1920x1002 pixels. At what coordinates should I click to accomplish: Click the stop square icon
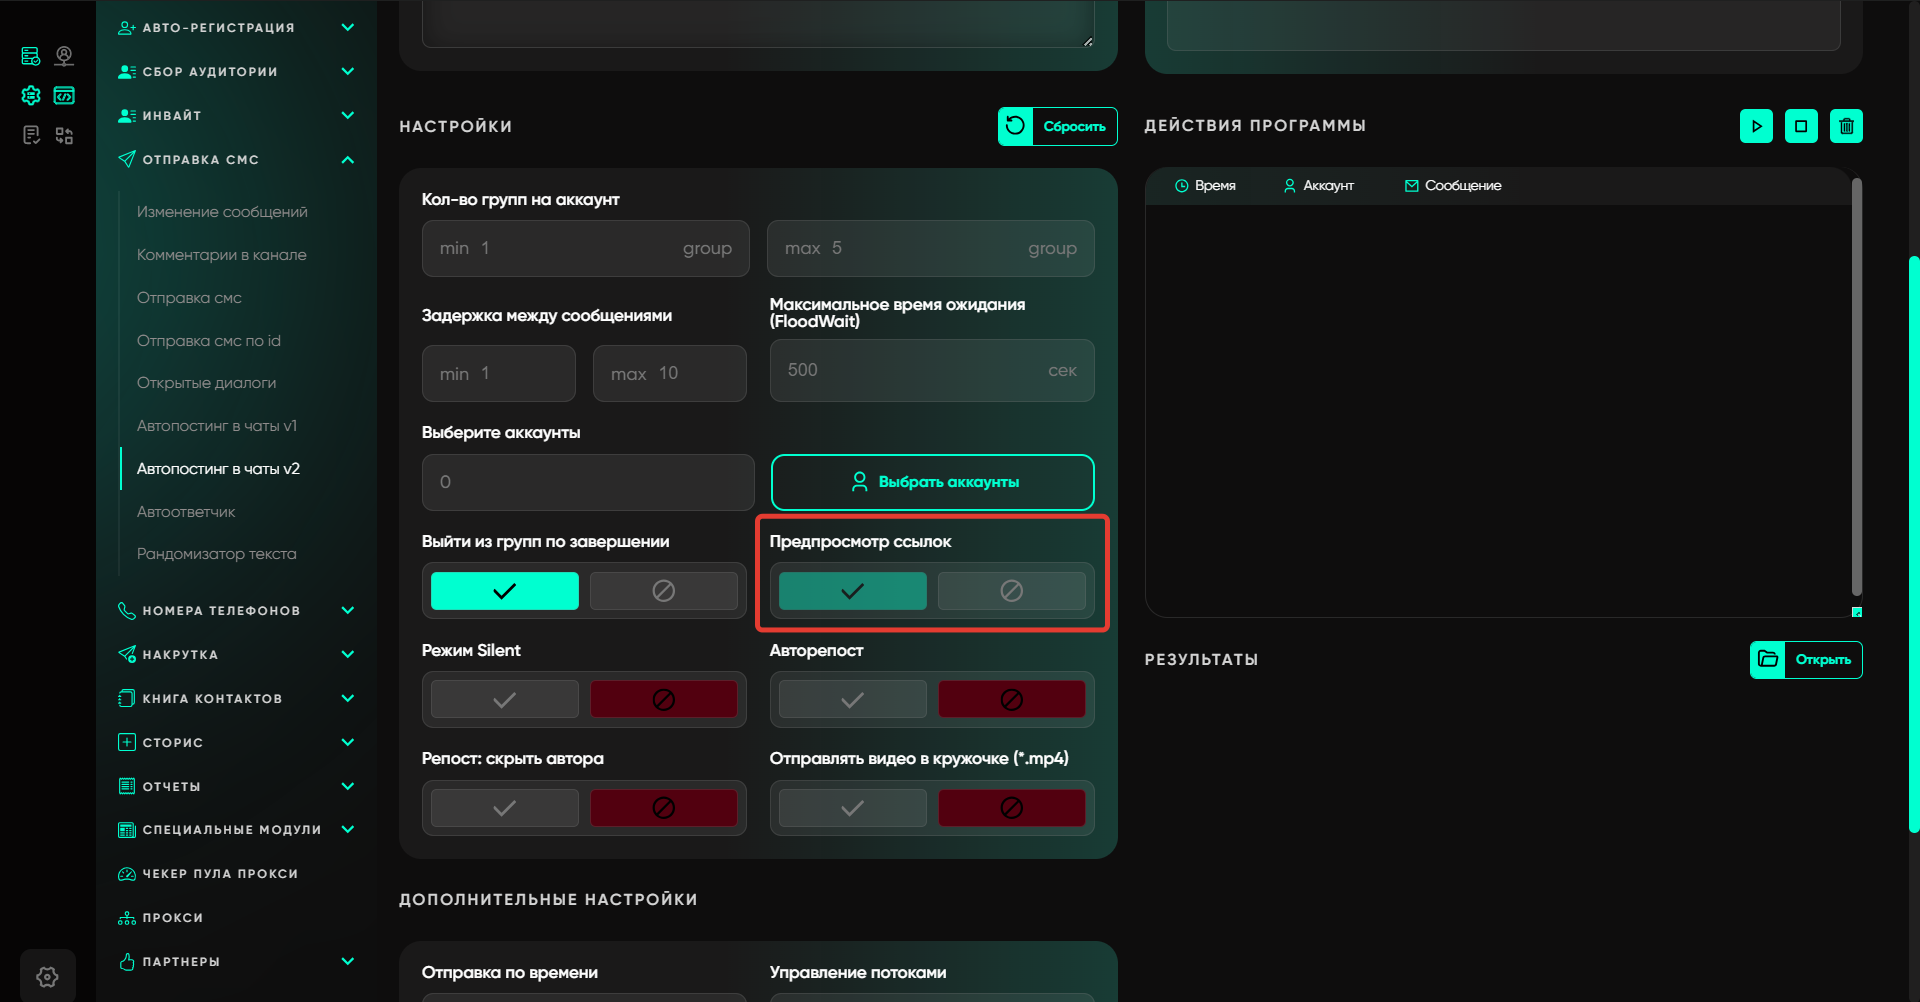click(x=1801, y=126)
